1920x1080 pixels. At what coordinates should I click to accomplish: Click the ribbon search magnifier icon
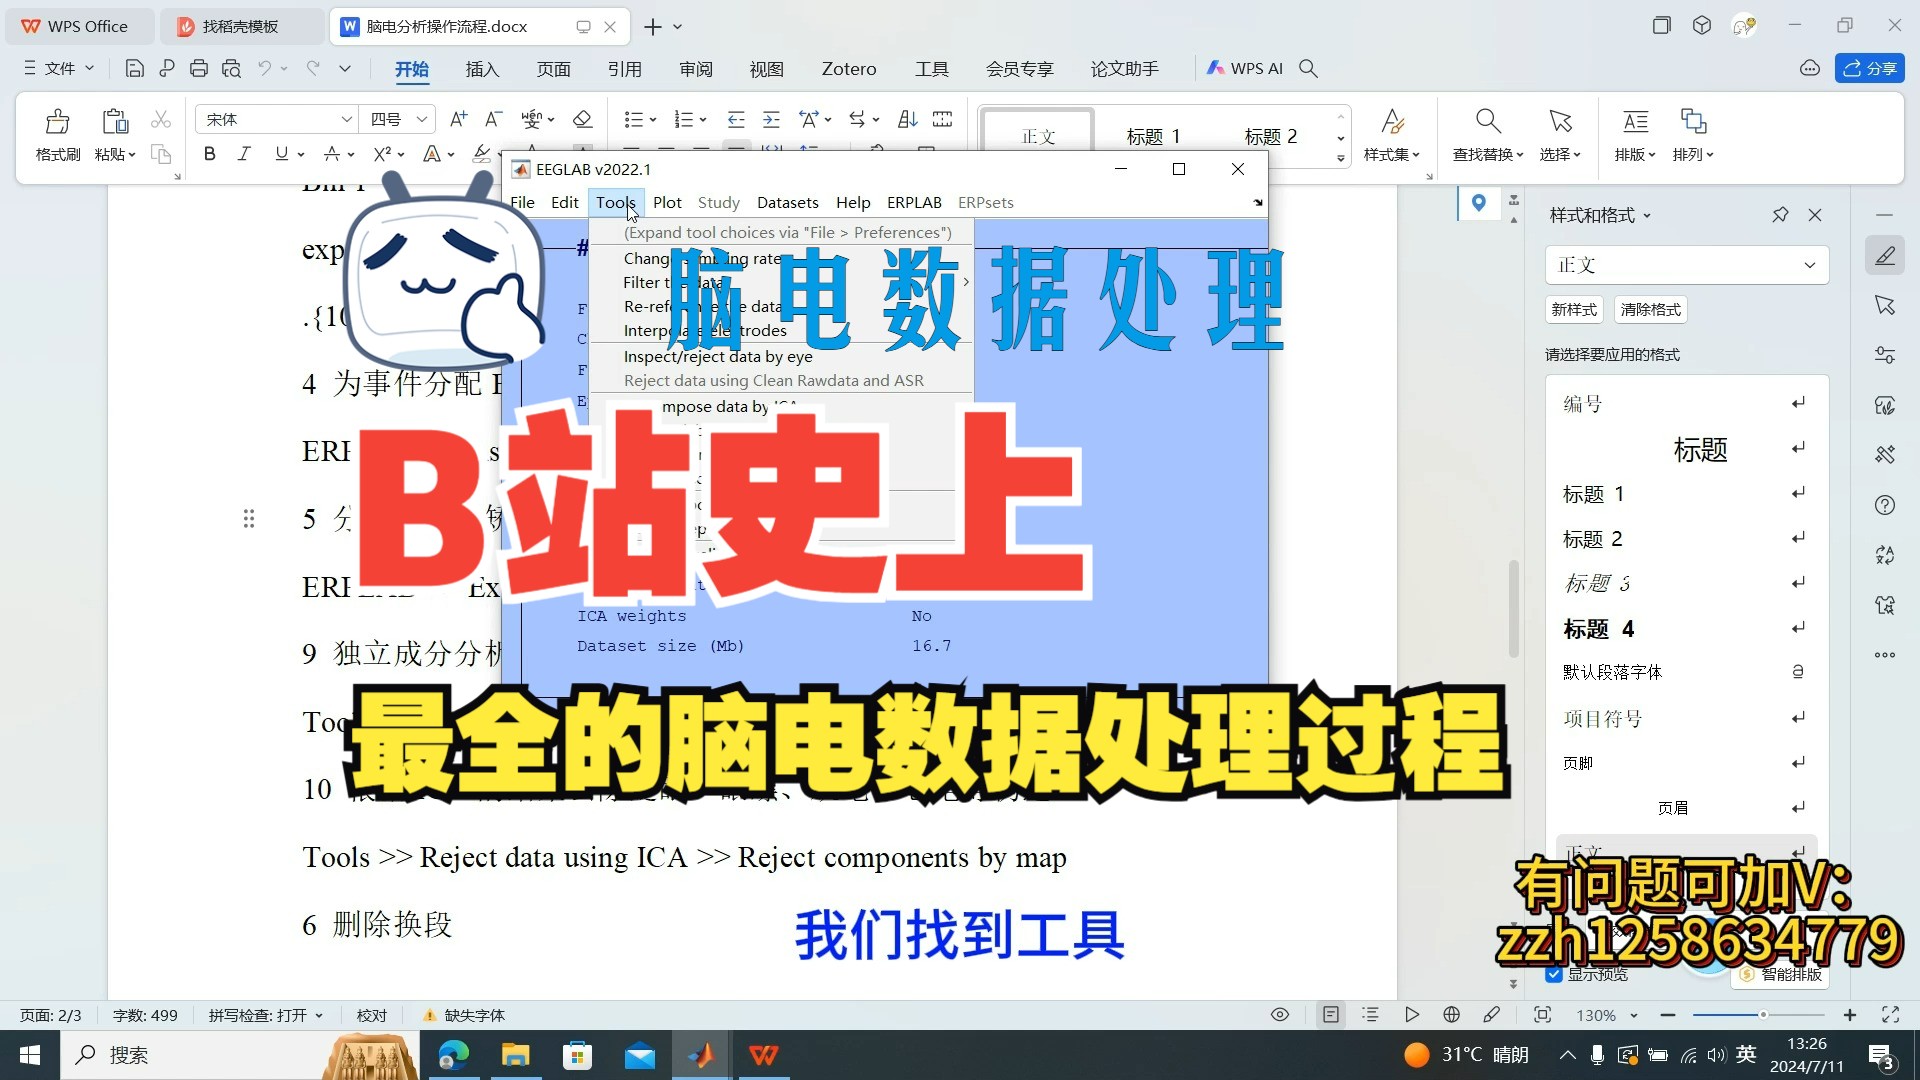point(1308,68)
